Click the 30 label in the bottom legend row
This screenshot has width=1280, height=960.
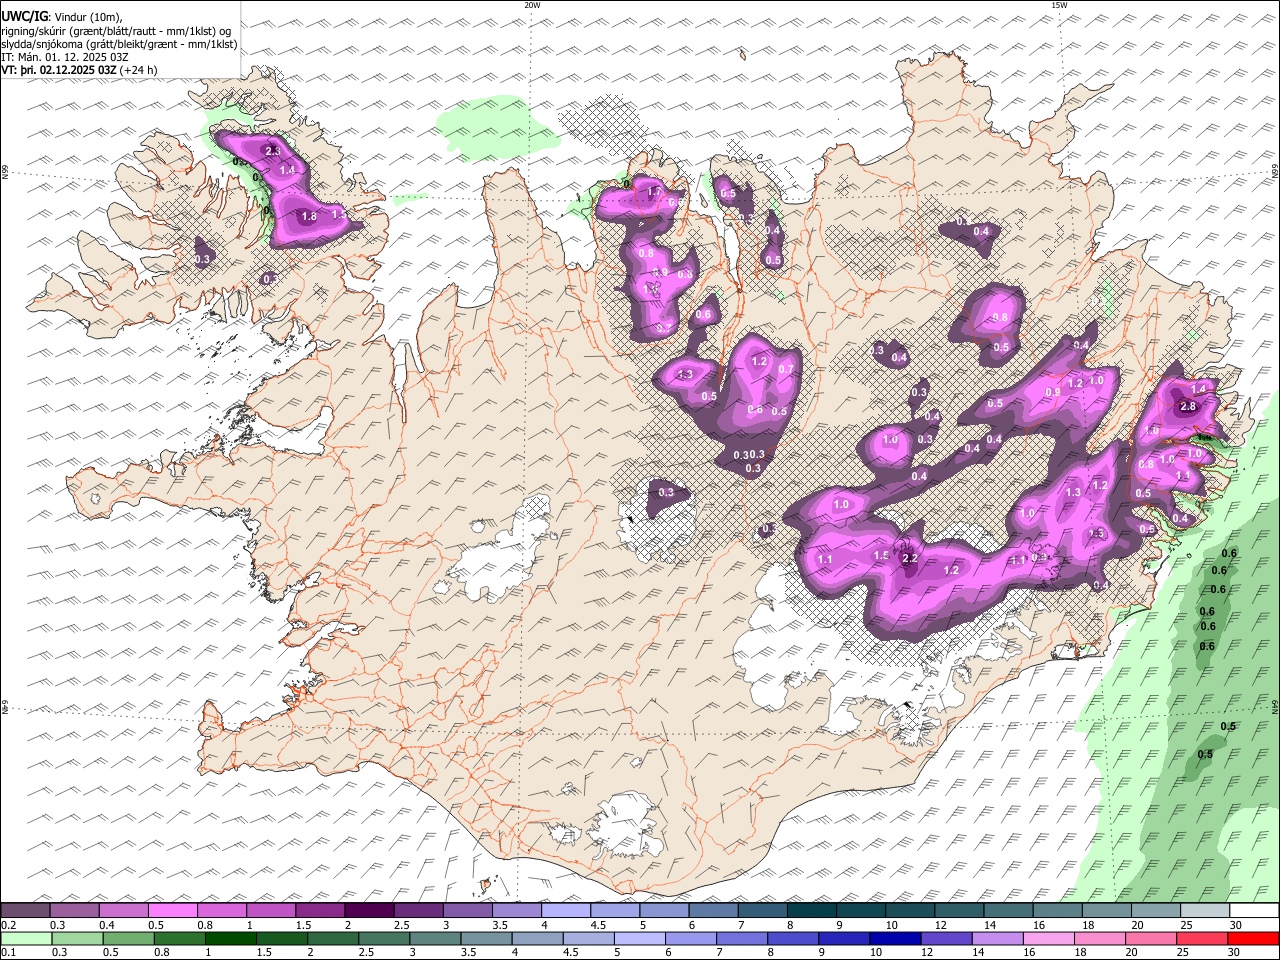[1235, 953]
